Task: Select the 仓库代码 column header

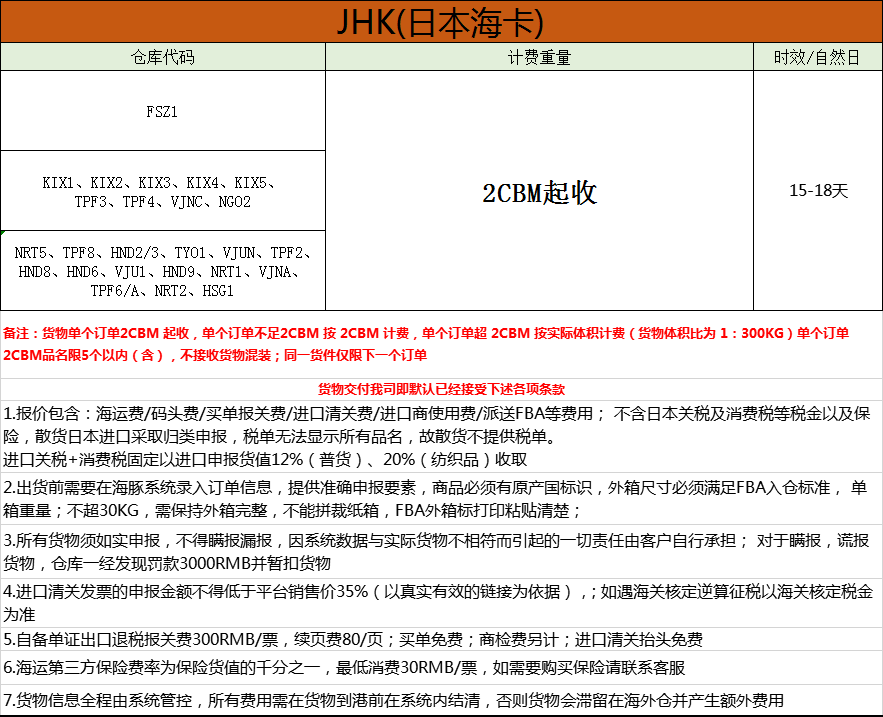Action: pos(163,57)
